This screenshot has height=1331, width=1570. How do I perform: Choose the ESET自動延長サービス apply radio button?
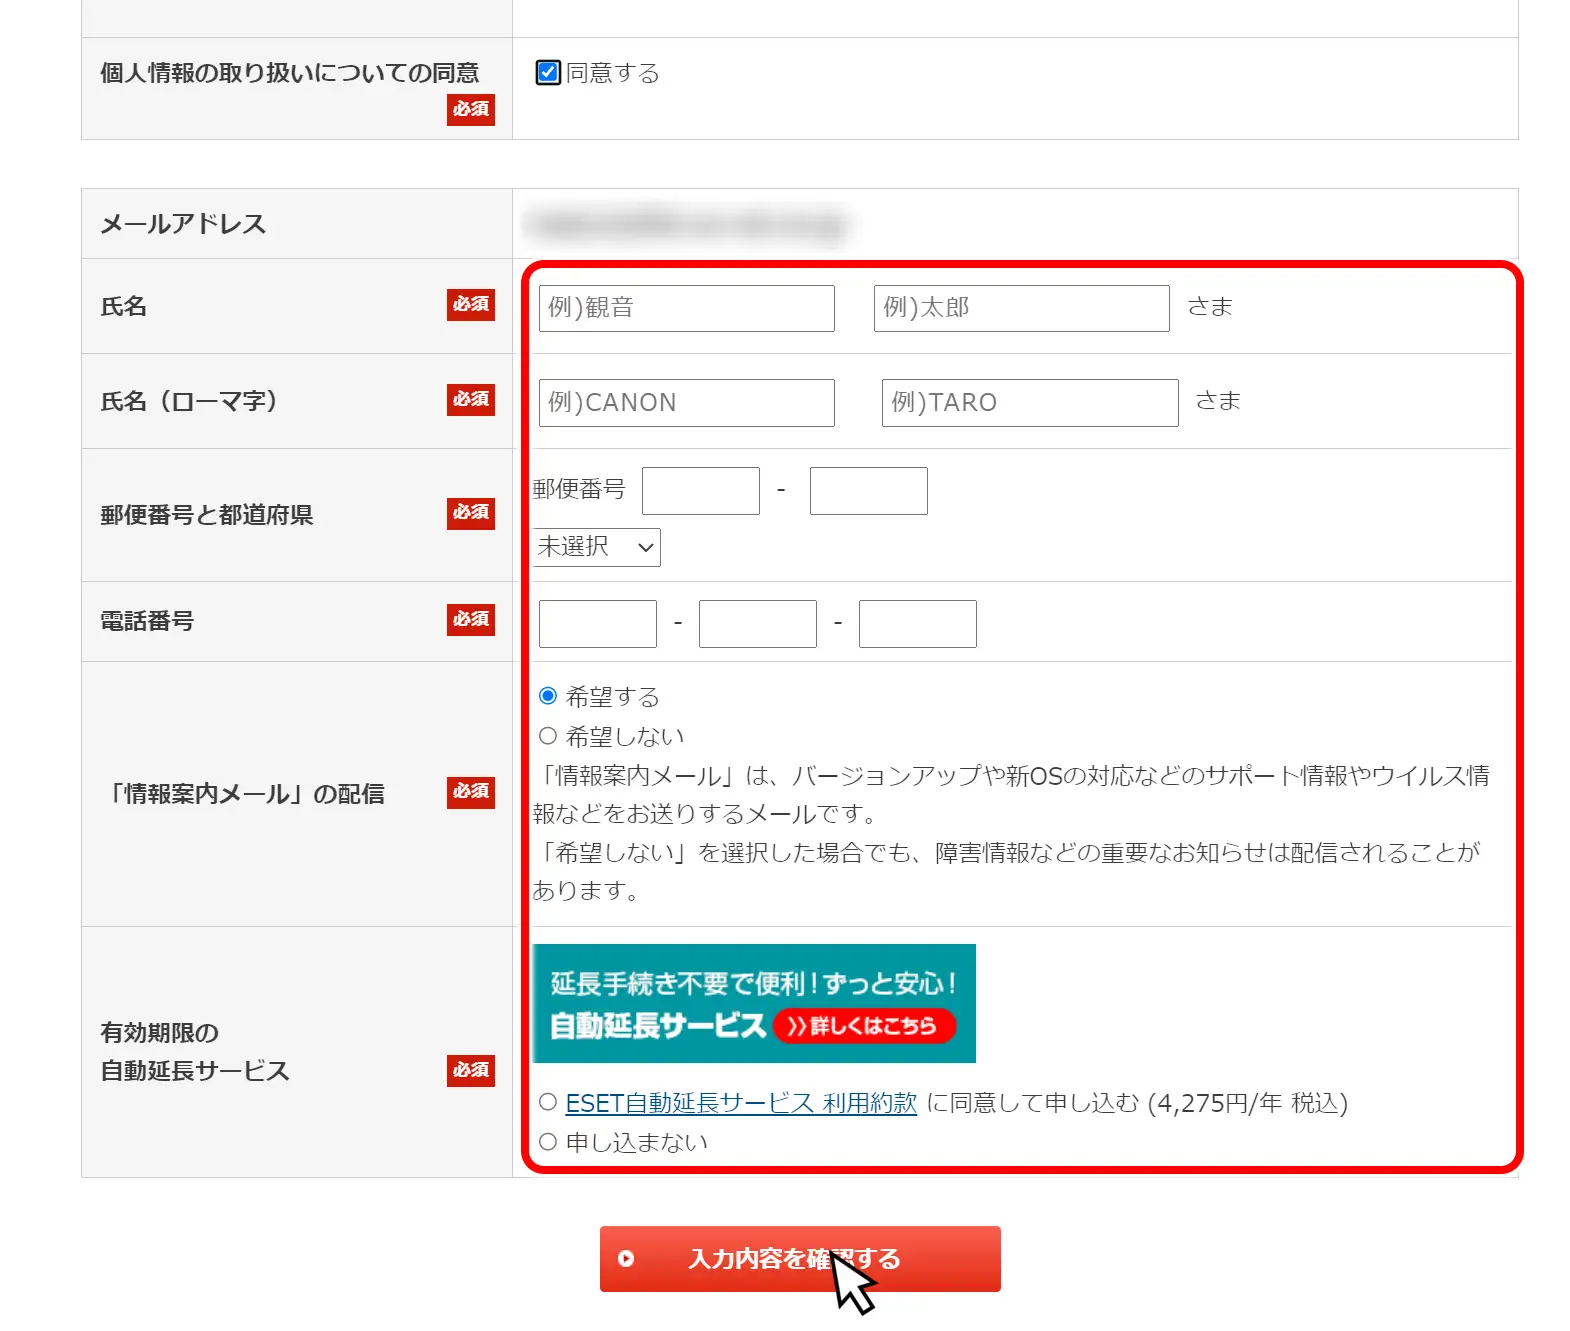tap(548, 1102)
